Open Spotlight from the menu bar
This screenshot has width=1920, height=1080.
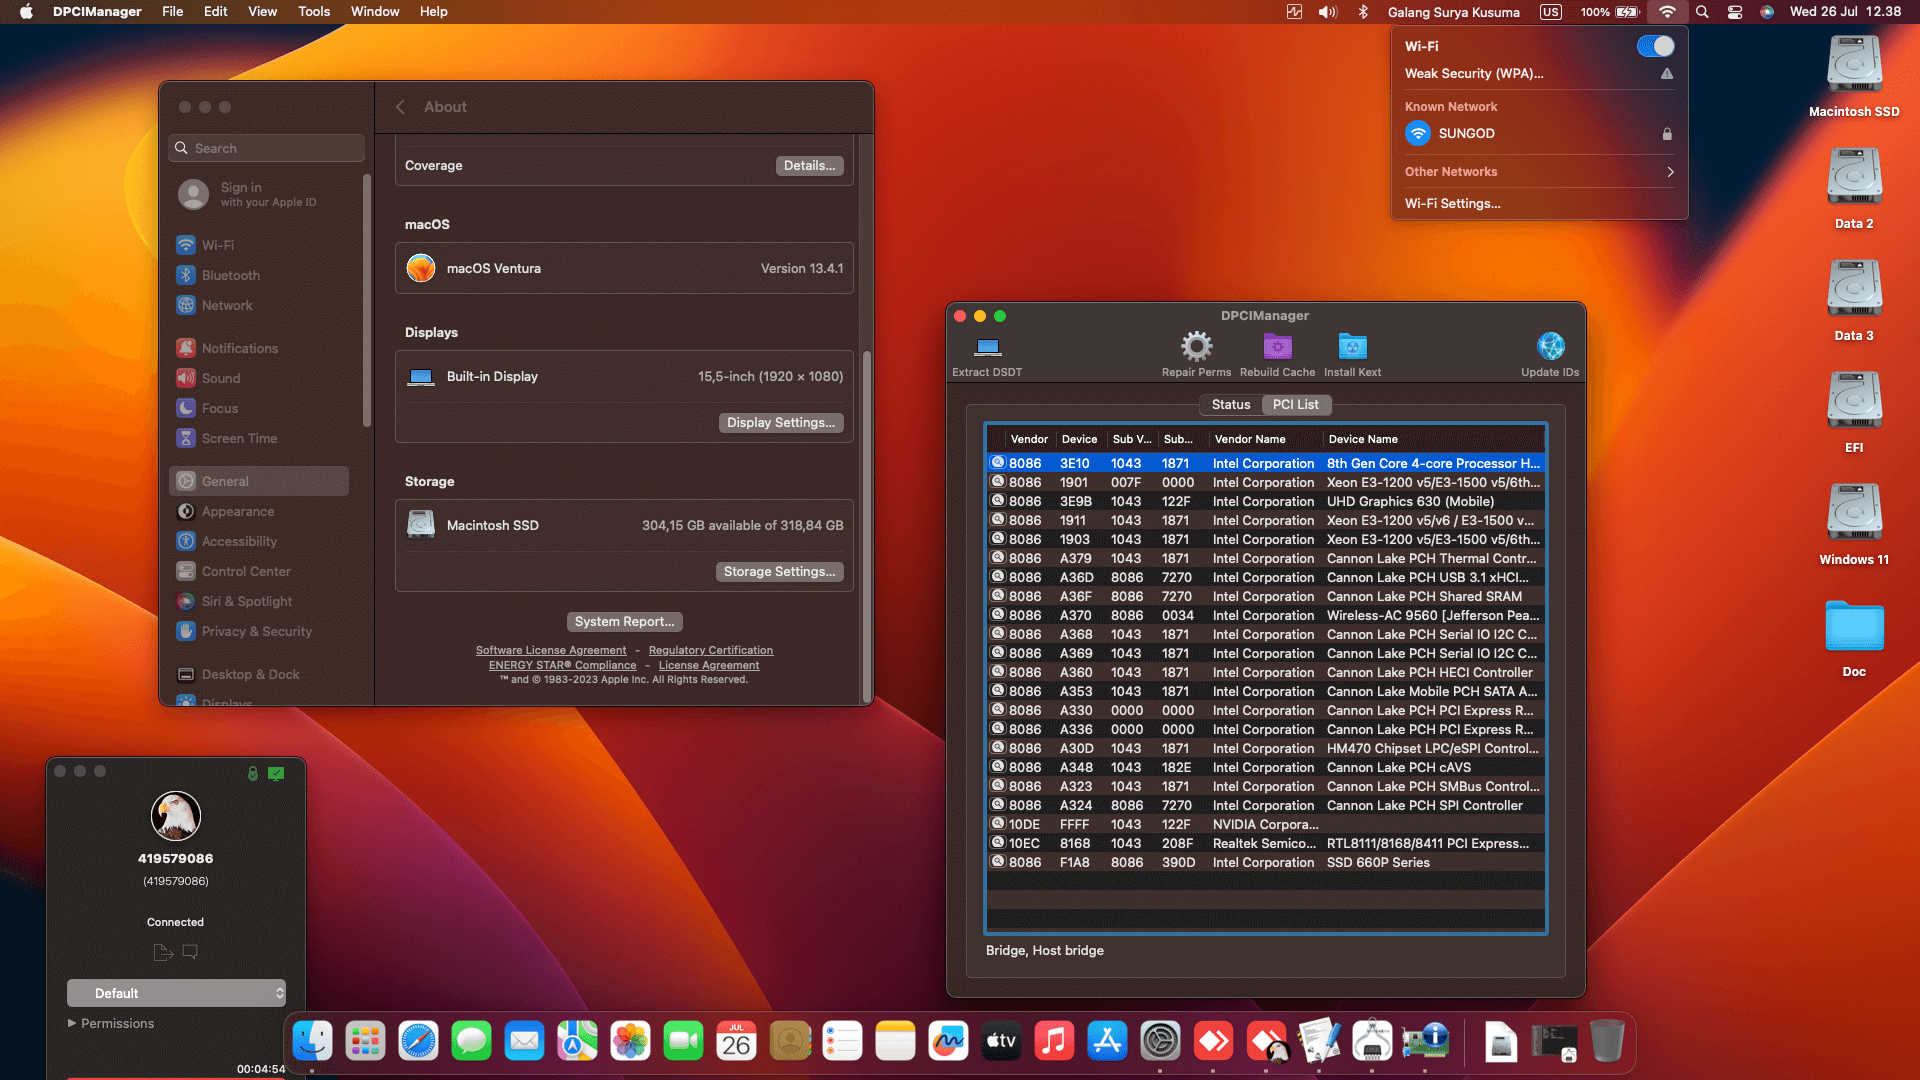tap(1701, 12)
